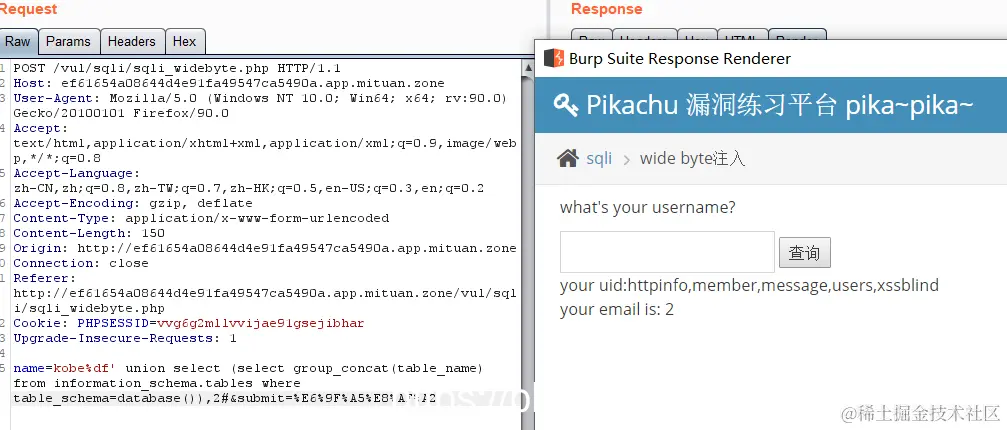Open the sqli breadcrumb link

(599, 159)
